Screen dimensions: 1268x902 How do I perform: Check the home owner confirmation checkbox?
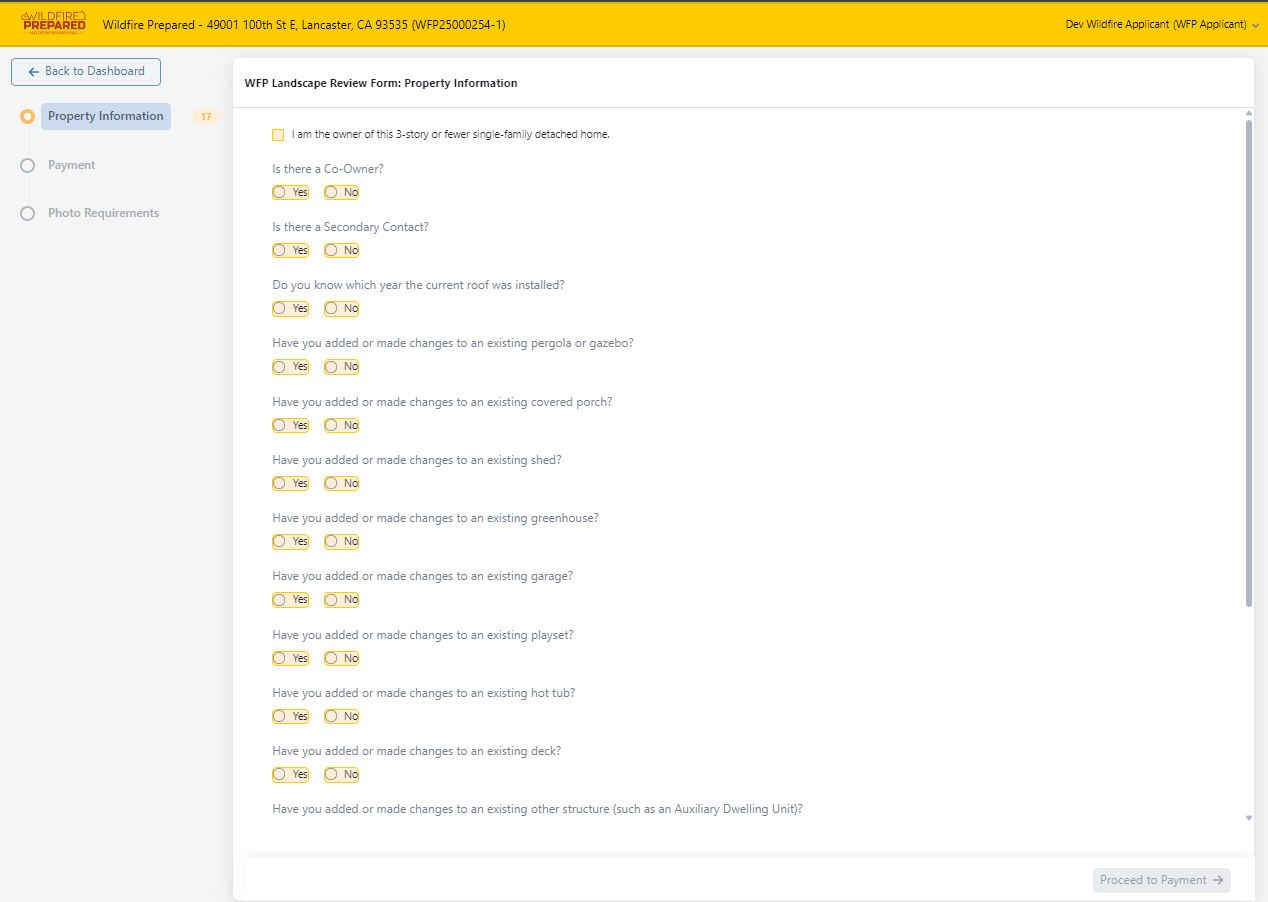click(x=278, y=135)
